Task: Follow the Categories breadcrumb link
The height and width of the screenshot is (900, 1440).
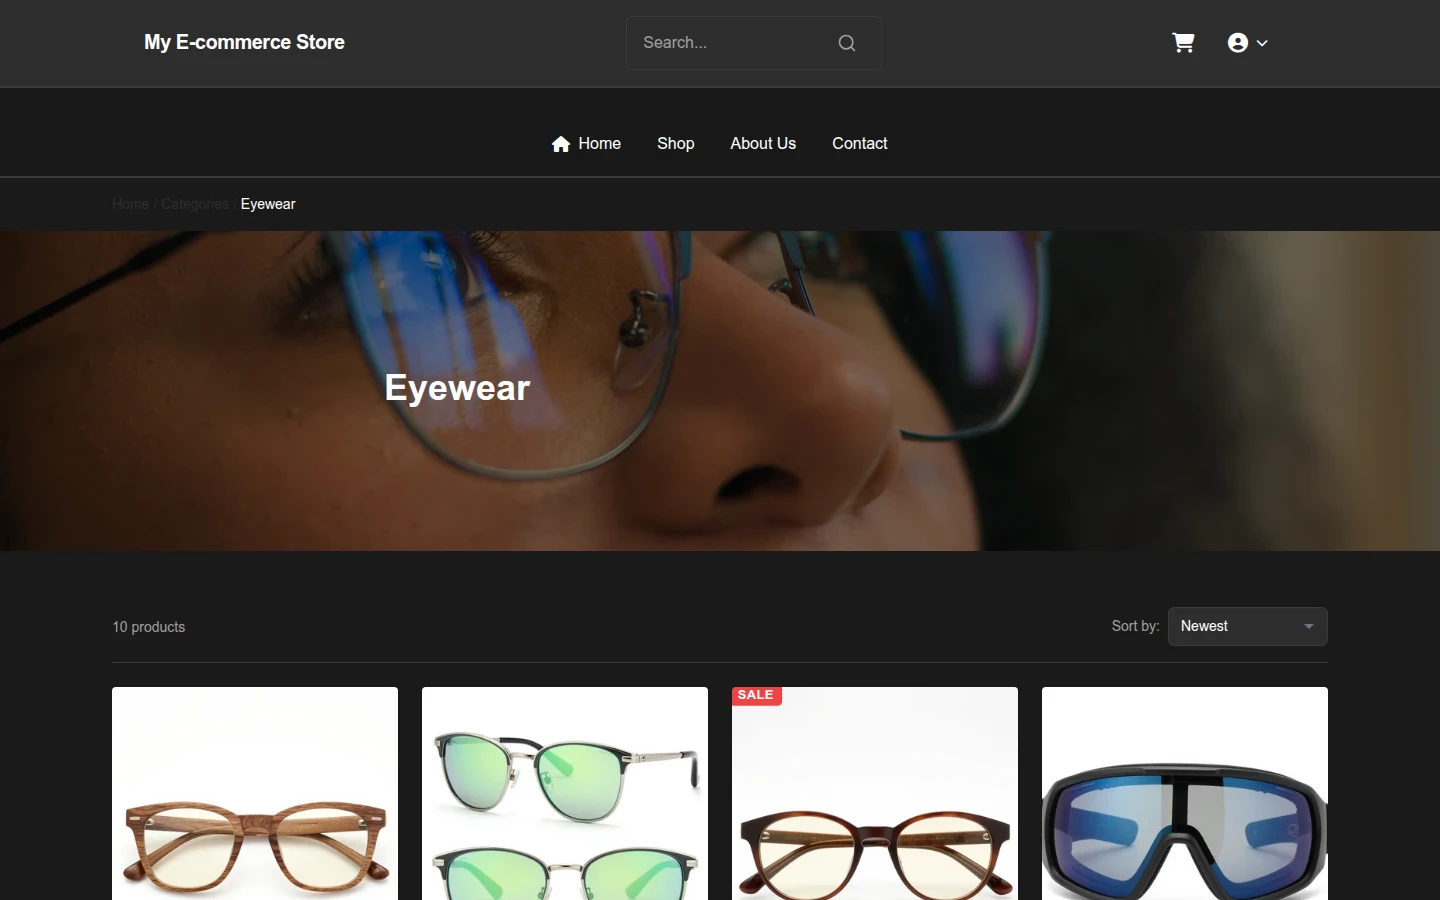Action: (195, 204)
